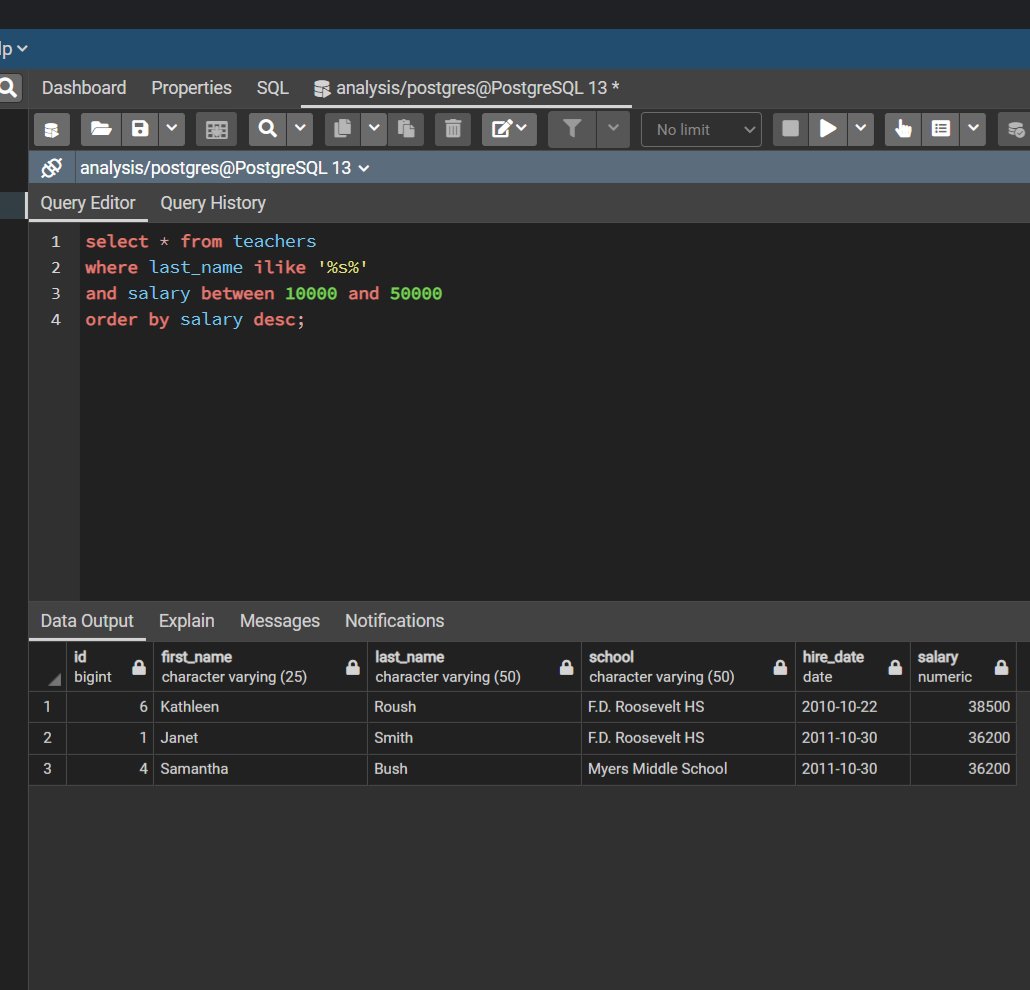Open the No limit rows dropdown
The width and height of the screenshot is (1030, 990).
click(701, 129)
